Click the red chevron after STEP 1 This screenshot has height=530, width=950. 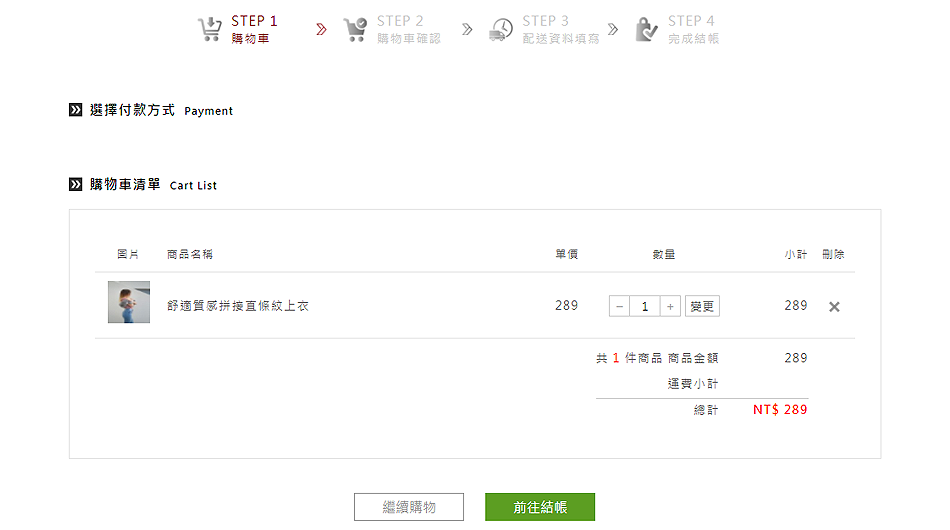(x=321, y=29)
